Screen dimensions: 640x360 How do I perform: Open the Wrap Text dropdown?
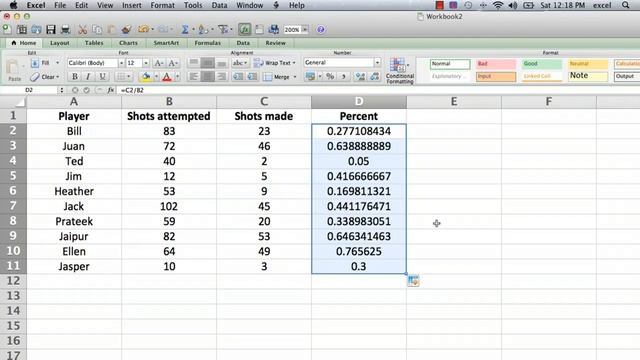click(x=294, y=63)
